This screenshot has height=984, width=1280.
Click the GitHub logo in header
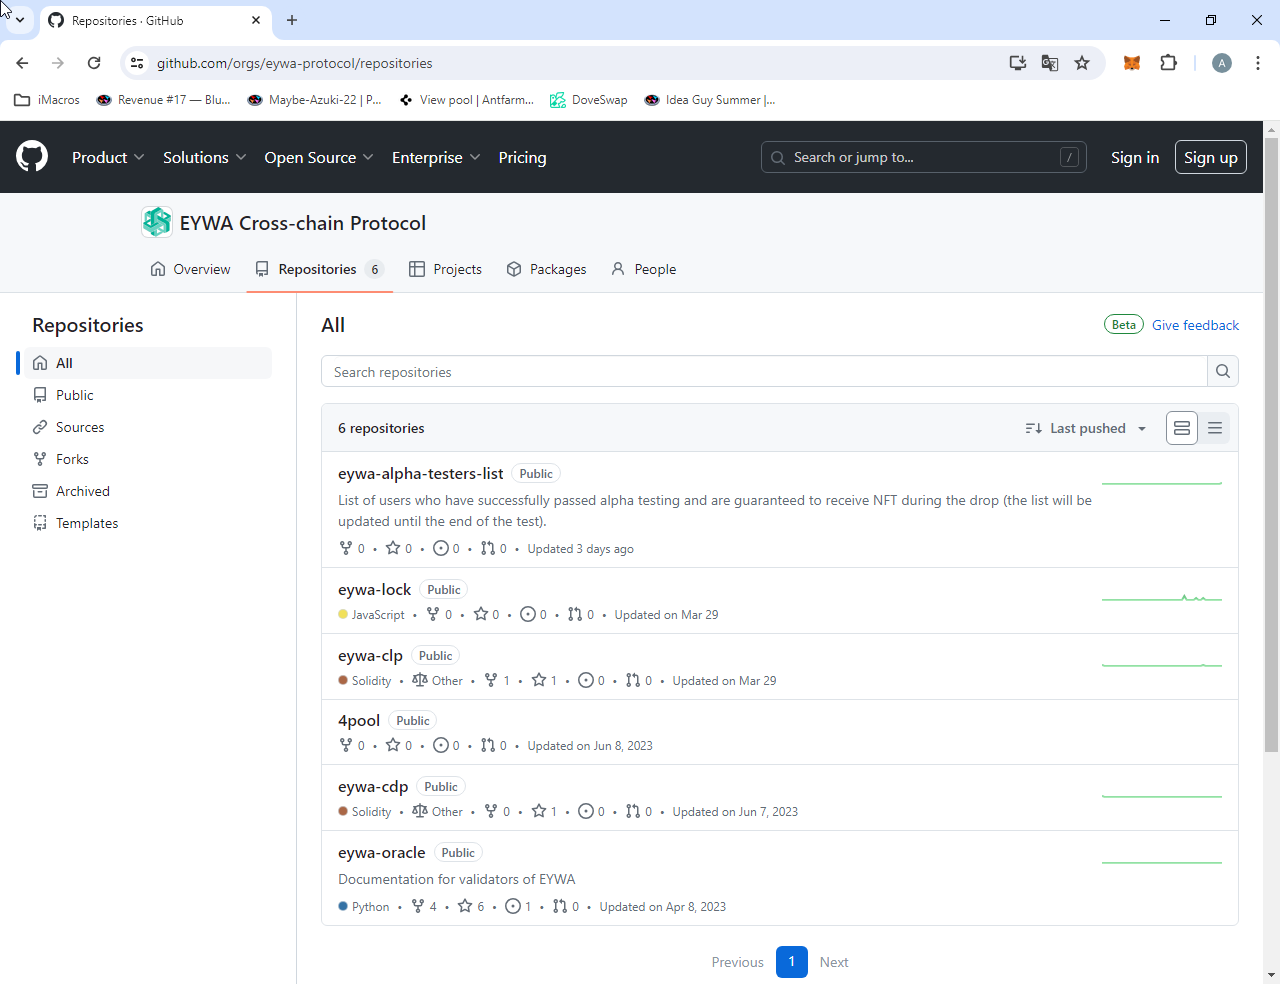[32, 157]
